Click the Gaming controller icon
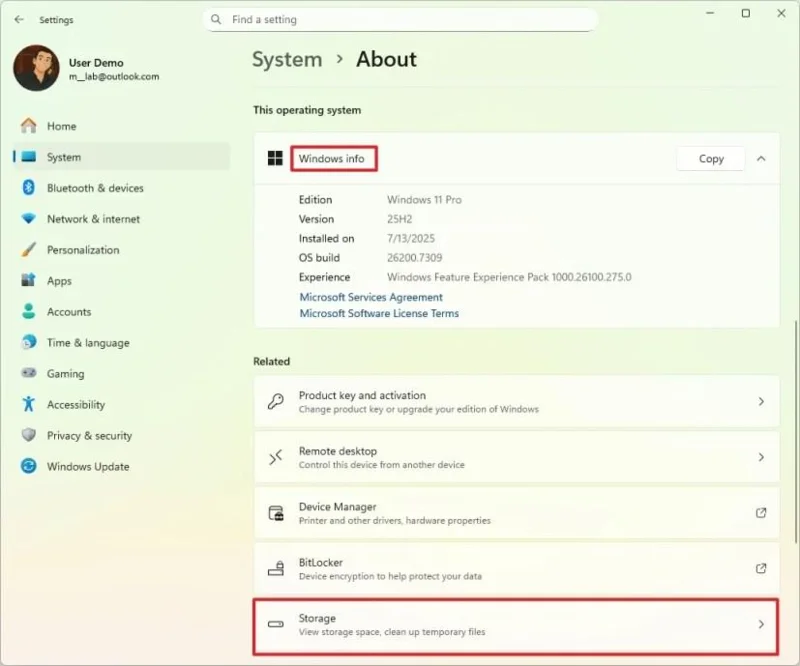Viewport: 800px width, 666px height. pos(29,373)
